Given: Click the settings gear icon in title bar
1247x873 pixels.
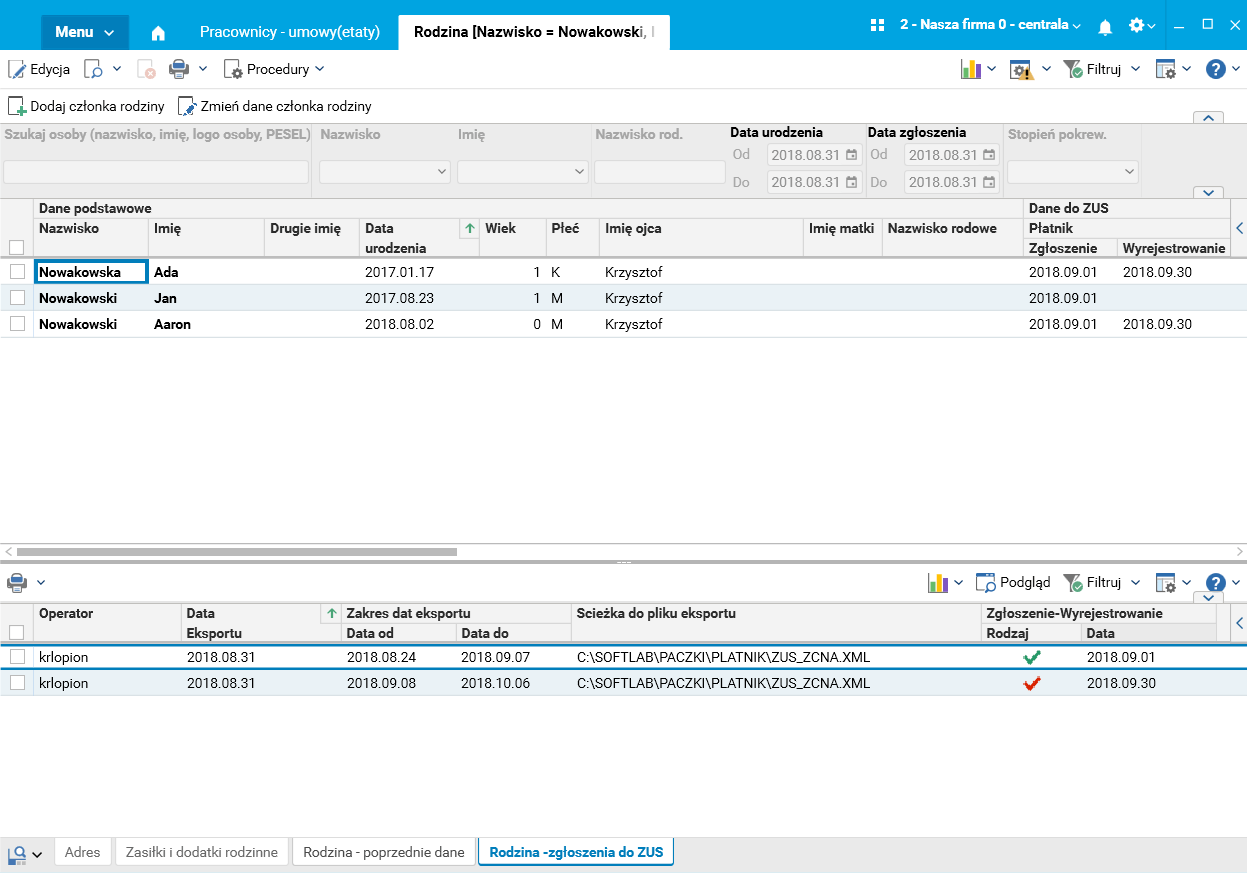Looking at the screenshot, I should pos(1136,25).
